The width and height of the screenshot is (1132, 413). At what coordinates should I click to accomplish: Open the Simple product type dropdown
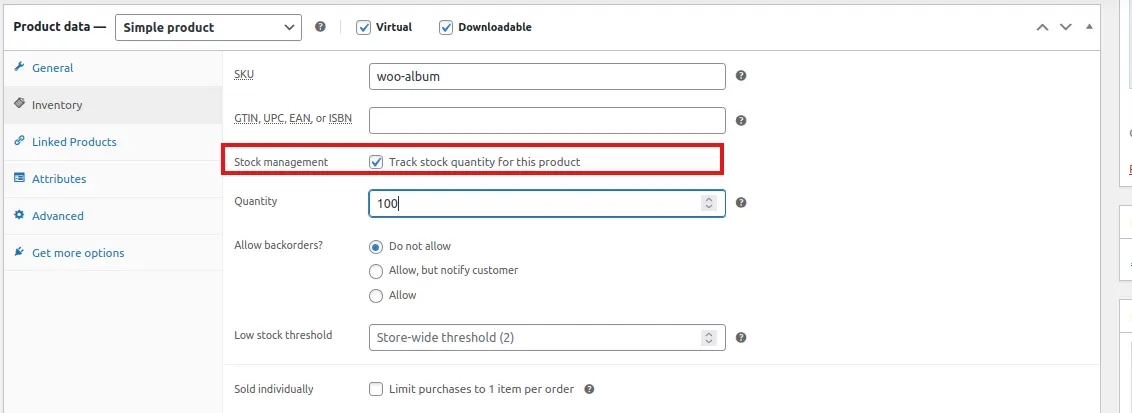[x=208, y=27]
